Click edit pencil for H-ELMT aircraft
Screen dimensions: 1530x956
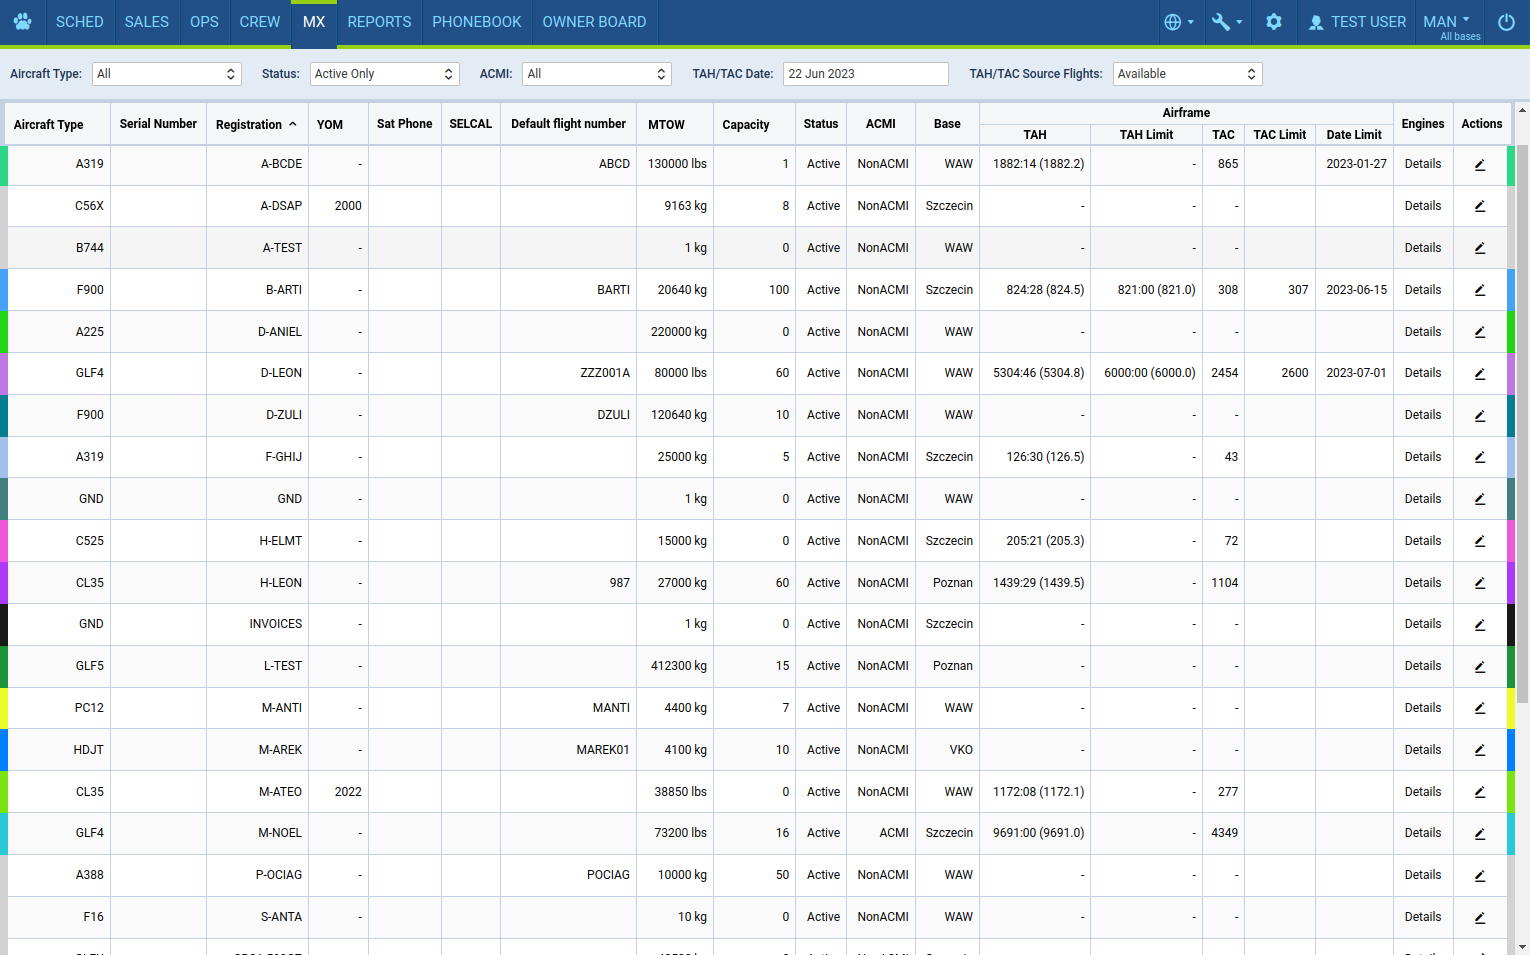(1480, 542)
